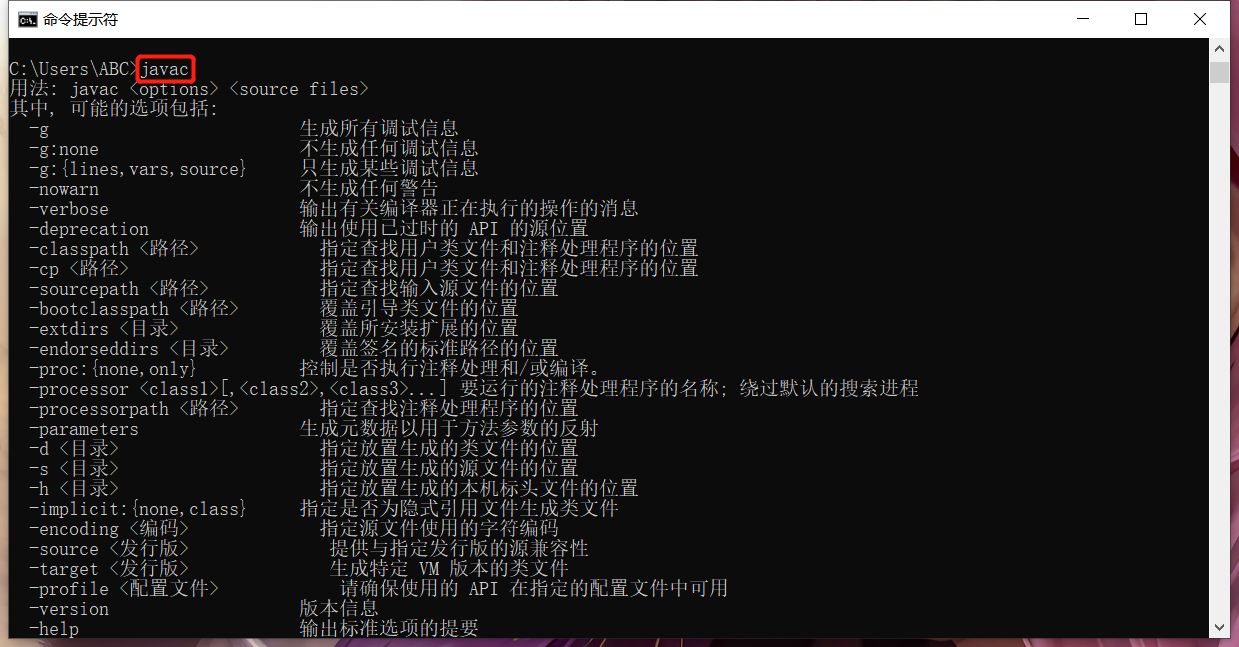1239x647 pixels.
Task: Click the -classpath <路径> option text
Action: 113,249
